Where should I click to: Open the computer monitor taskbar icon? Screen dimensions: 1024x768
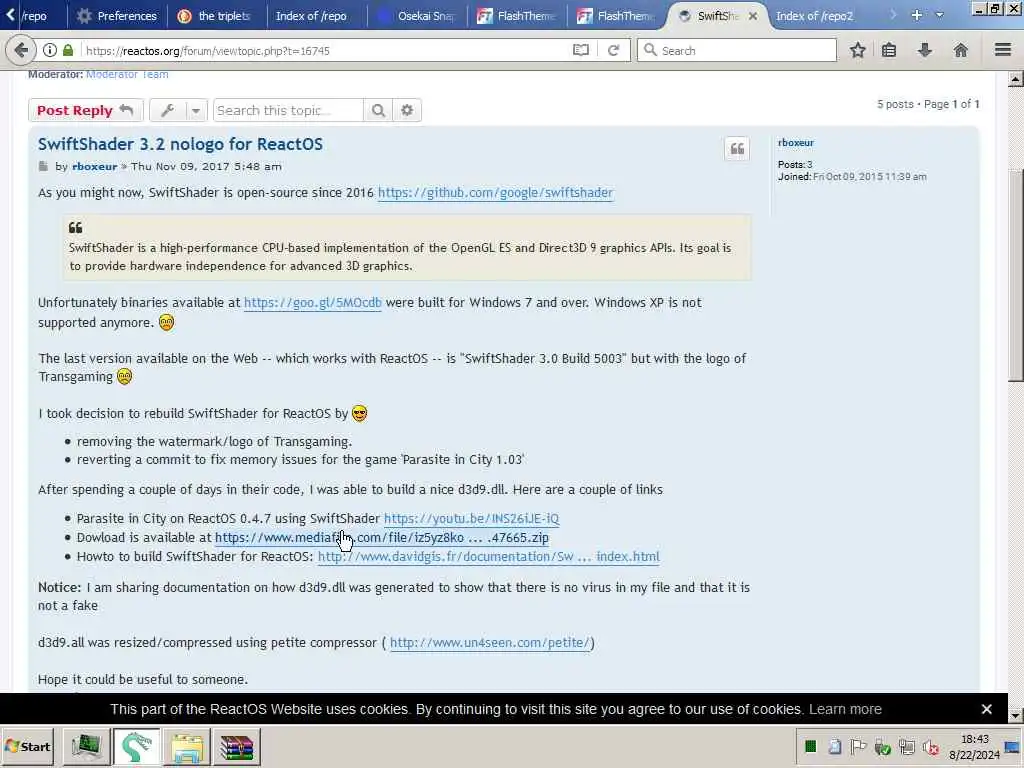point(87,747)
